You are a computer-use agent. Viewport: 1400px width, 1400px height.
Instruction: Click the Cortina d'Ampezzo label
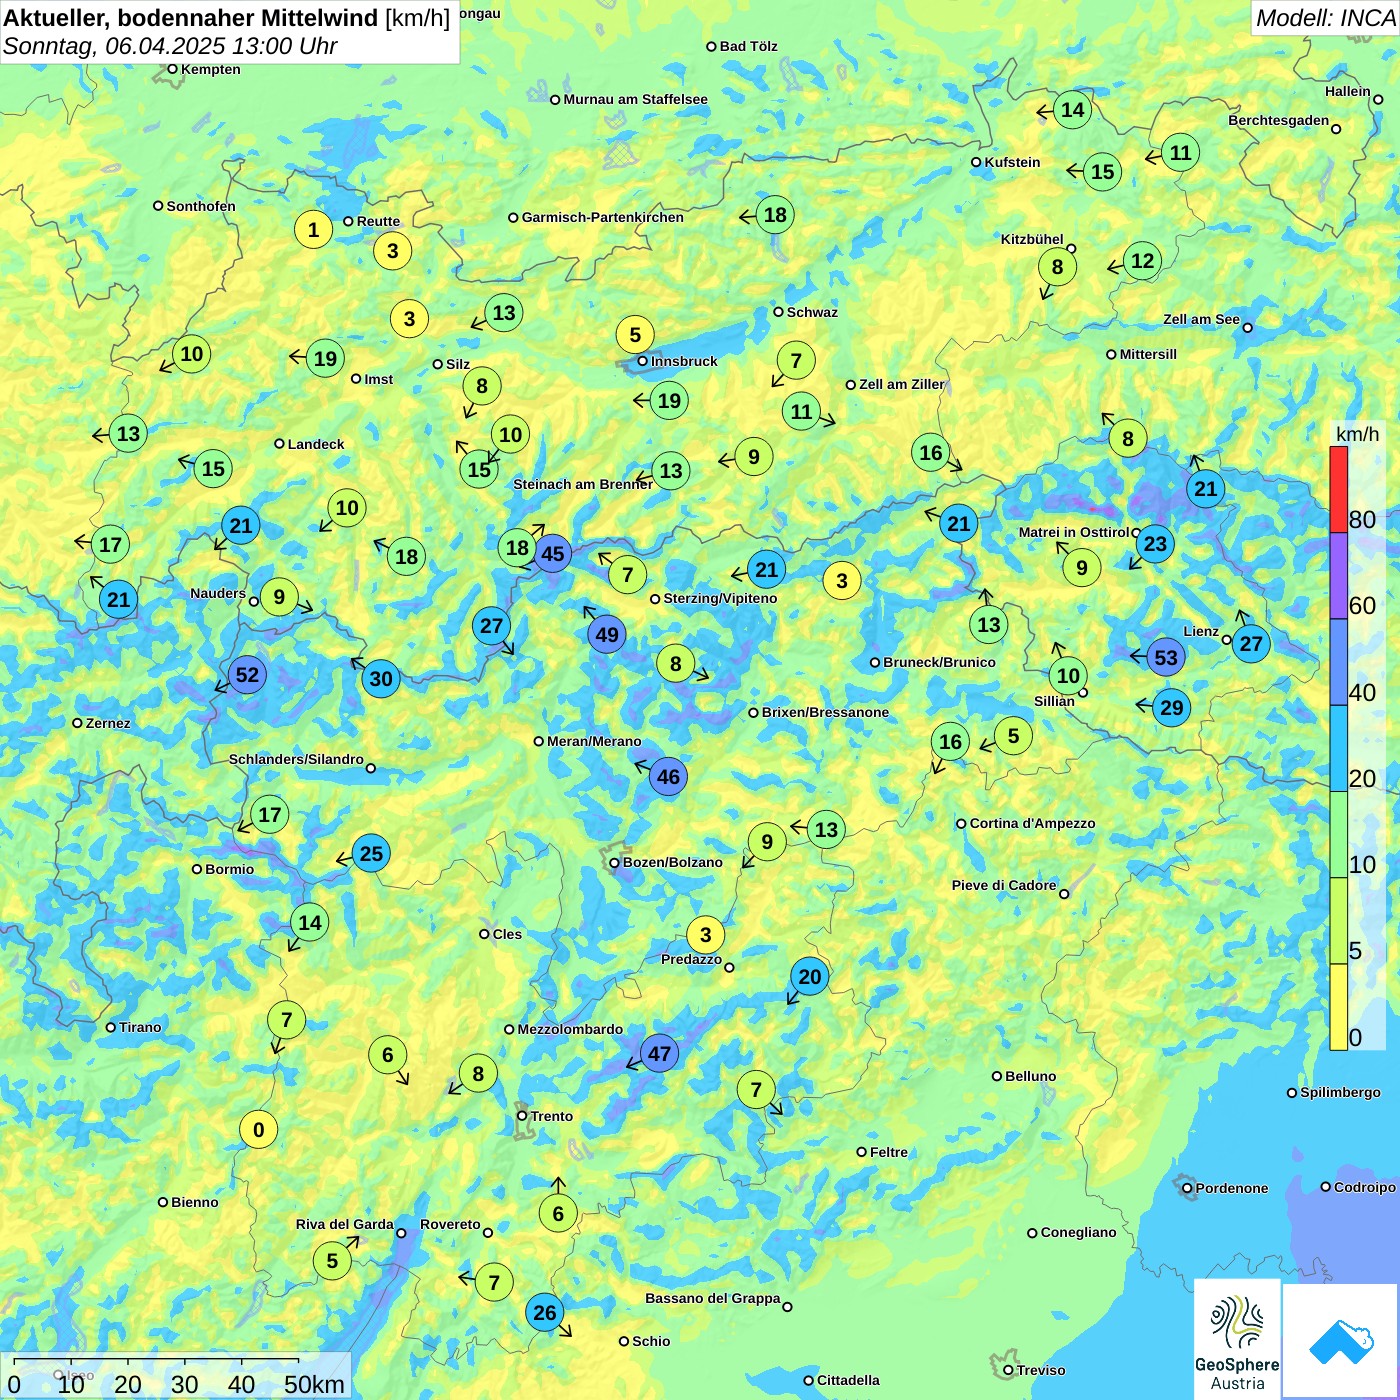click(x=1032, y=823)
